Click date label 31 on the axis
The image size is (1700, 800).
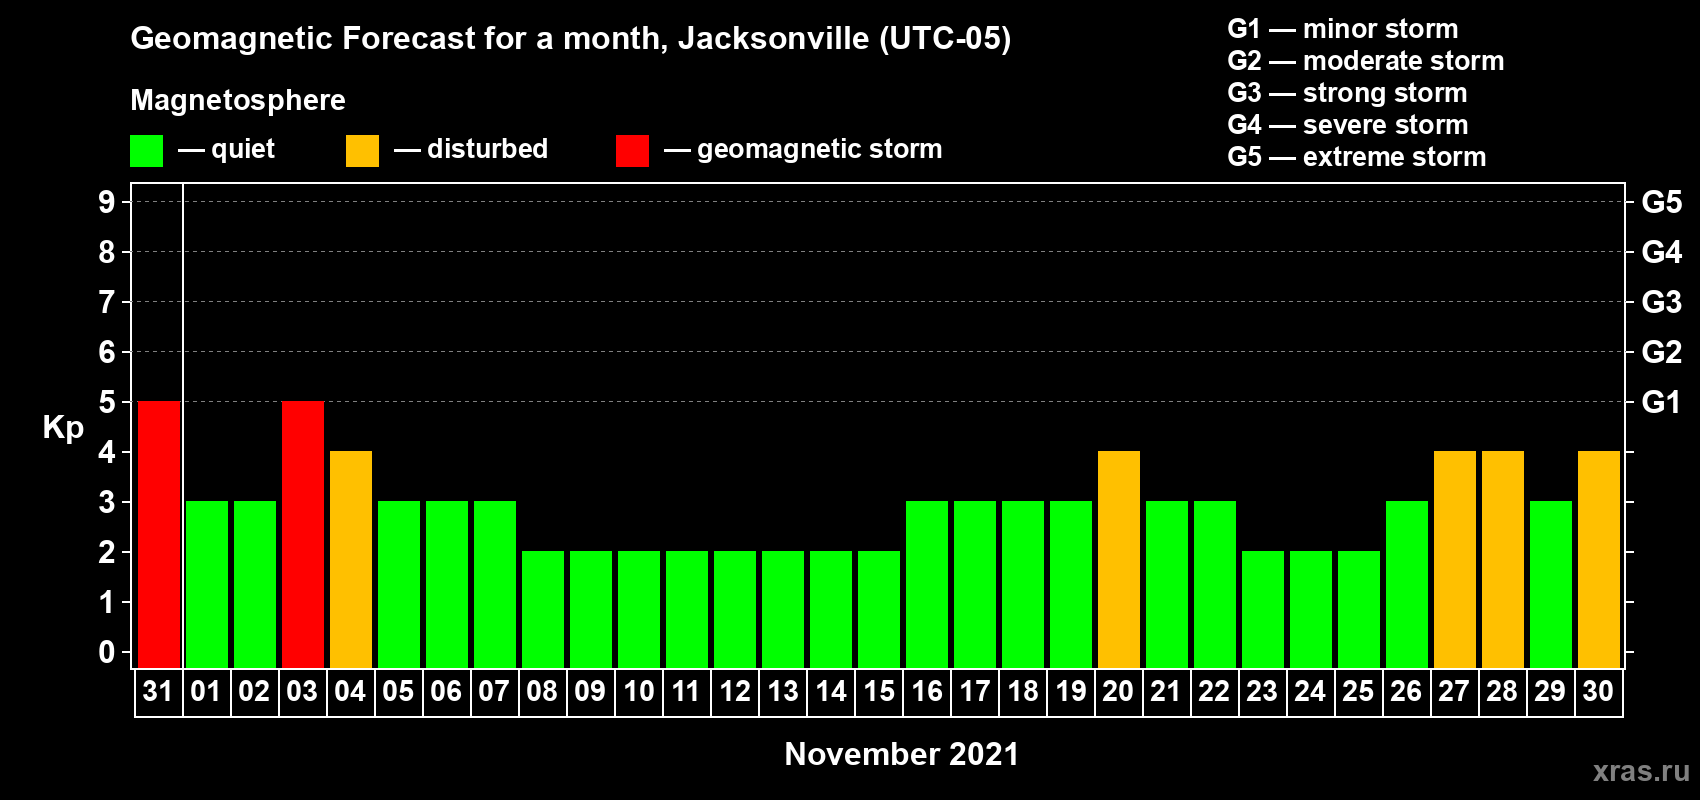[x=158, y=691]
